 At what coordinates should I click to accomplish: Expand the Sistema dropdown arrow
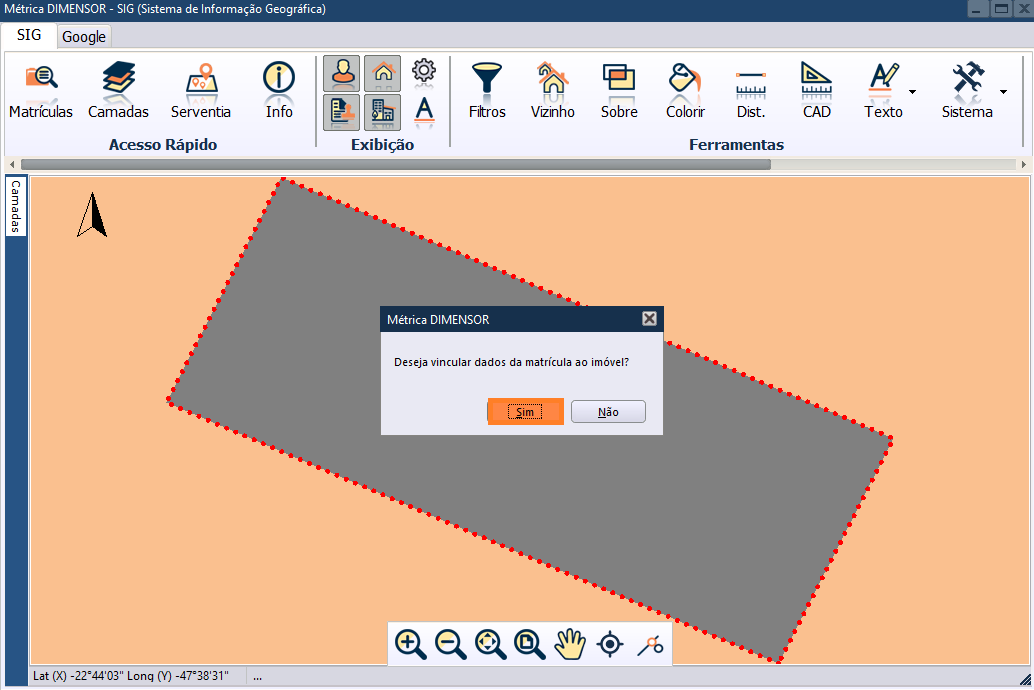point(1003,92)
